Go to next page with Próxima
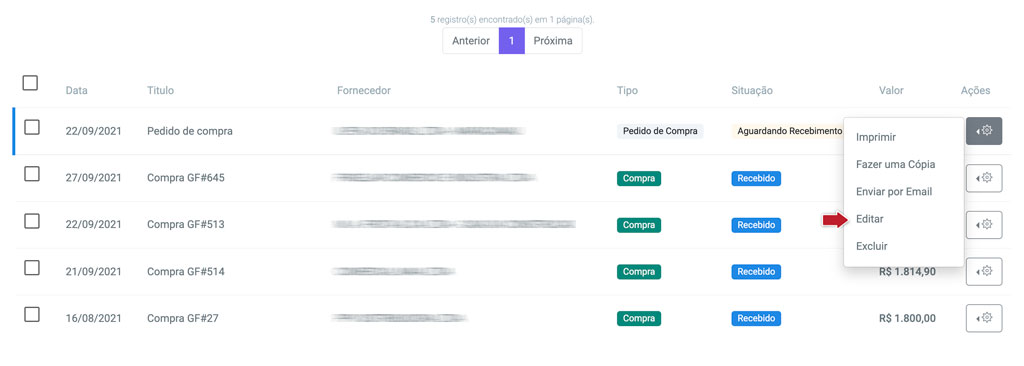 coord(553,41)
